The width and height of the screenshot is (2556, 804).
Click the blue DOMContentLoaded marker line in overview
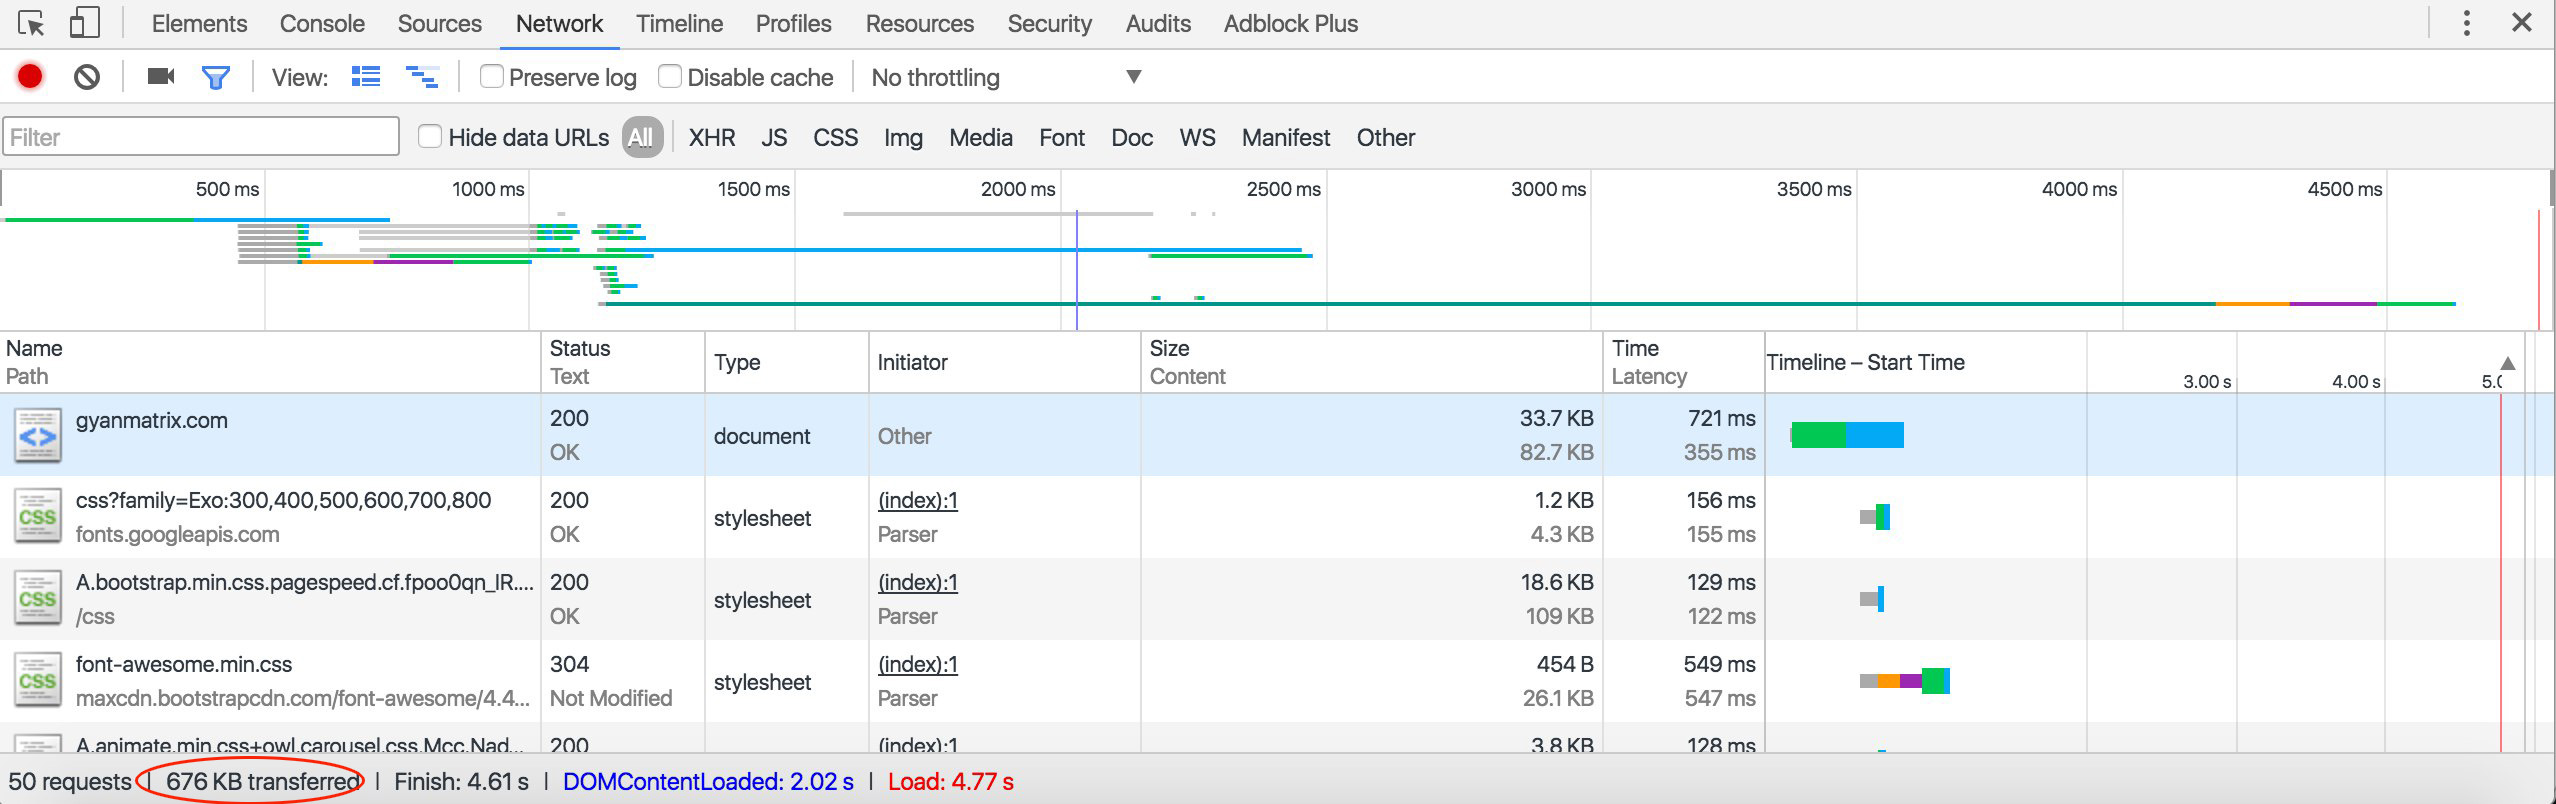pyautogui.click(x=1077, y=270)
